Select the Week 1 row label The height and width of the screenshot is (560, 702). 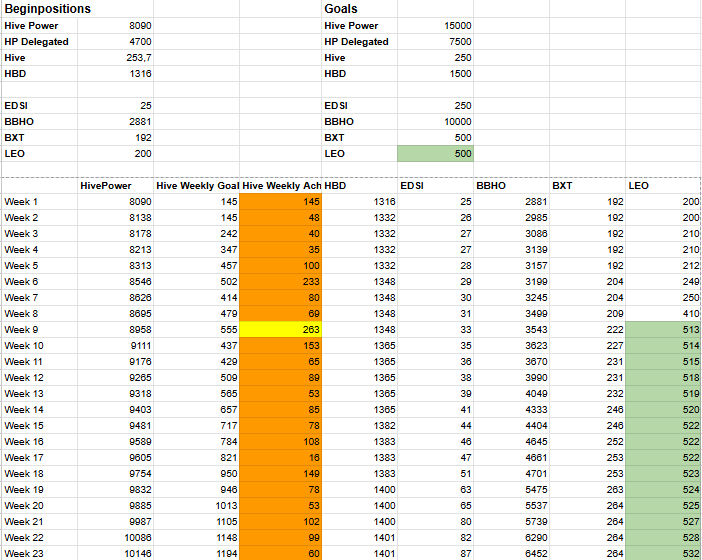pos(39,202)
